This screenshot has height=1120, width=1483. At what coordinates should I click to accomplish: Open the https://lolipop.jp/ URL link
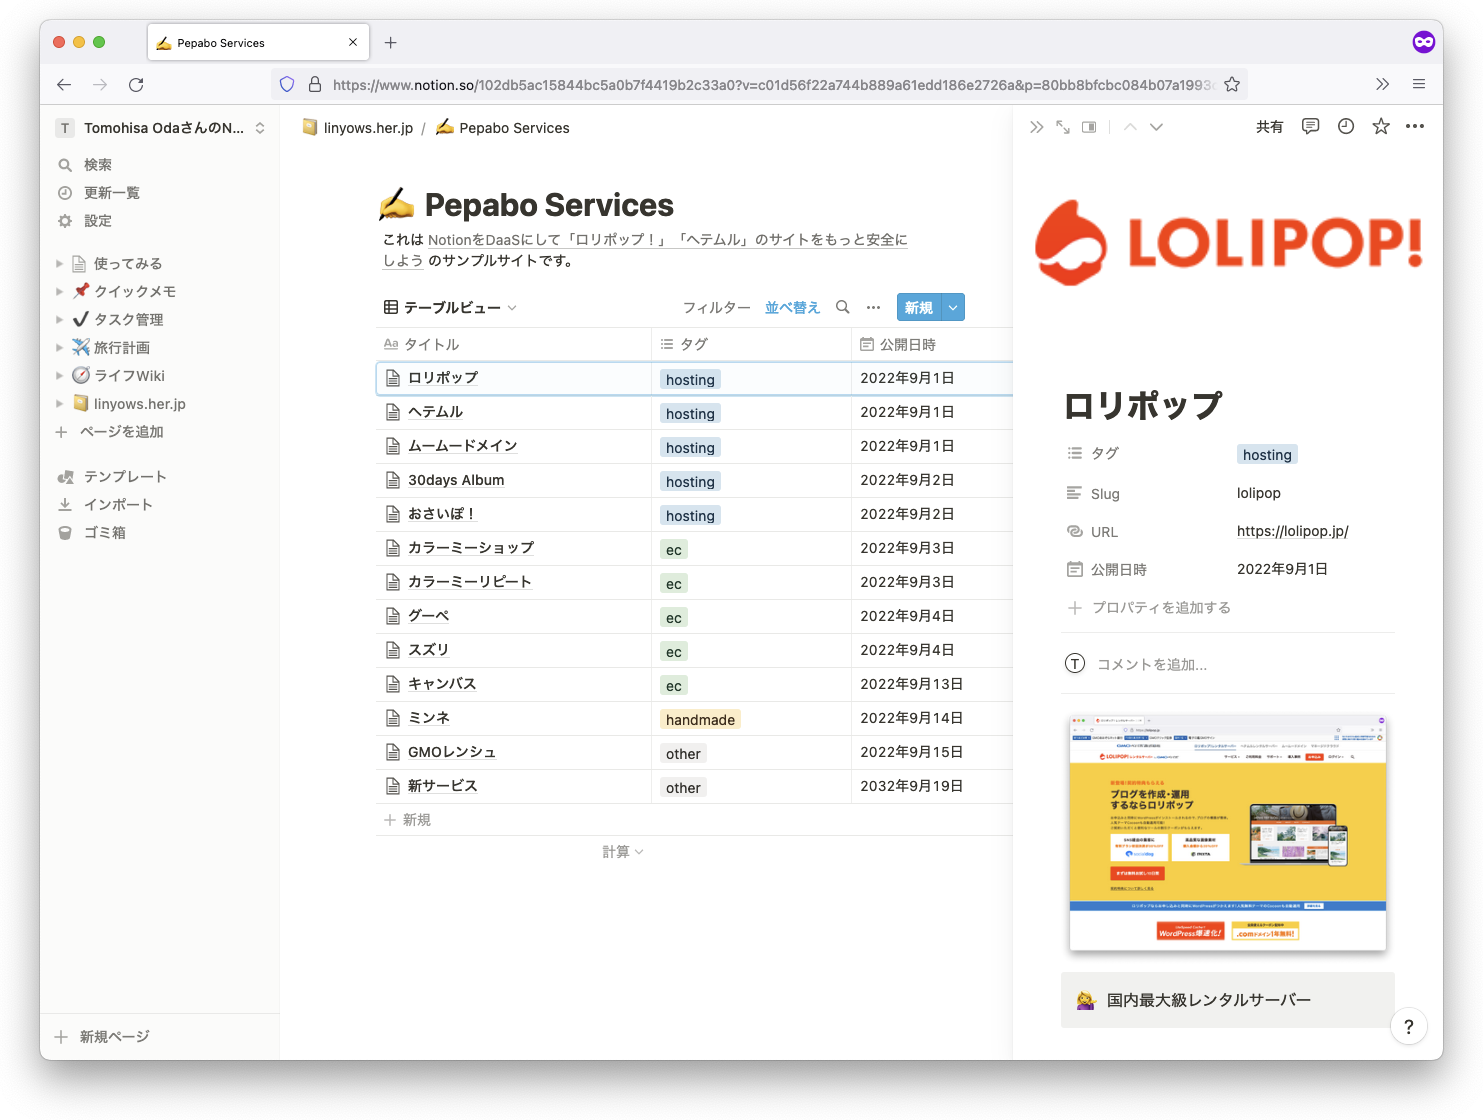click(1292, 531)
